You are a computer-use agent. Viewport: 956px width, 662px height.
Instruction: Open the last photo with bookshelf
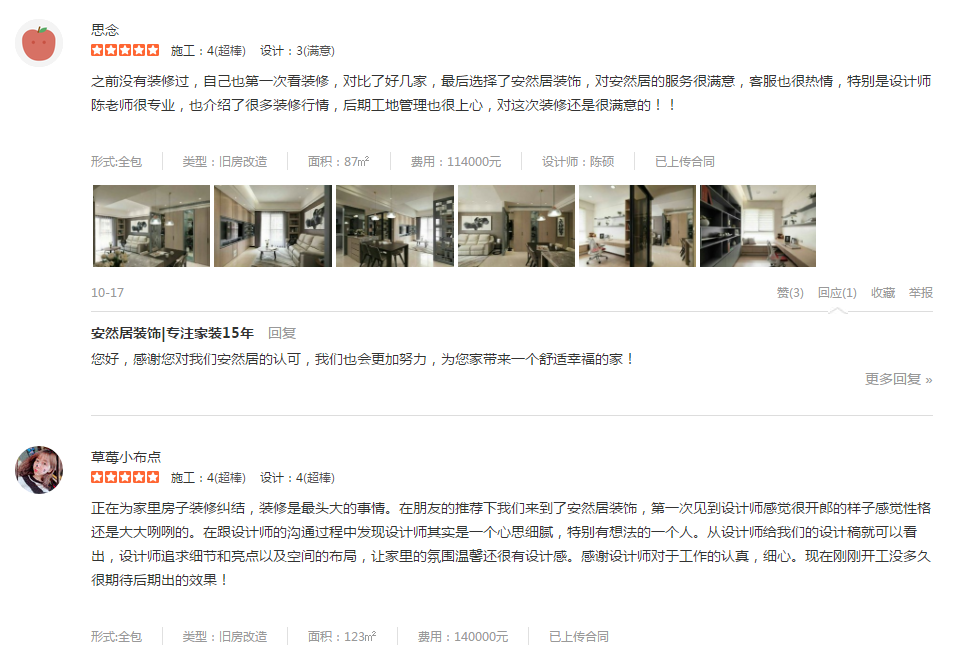coord(758,226)
